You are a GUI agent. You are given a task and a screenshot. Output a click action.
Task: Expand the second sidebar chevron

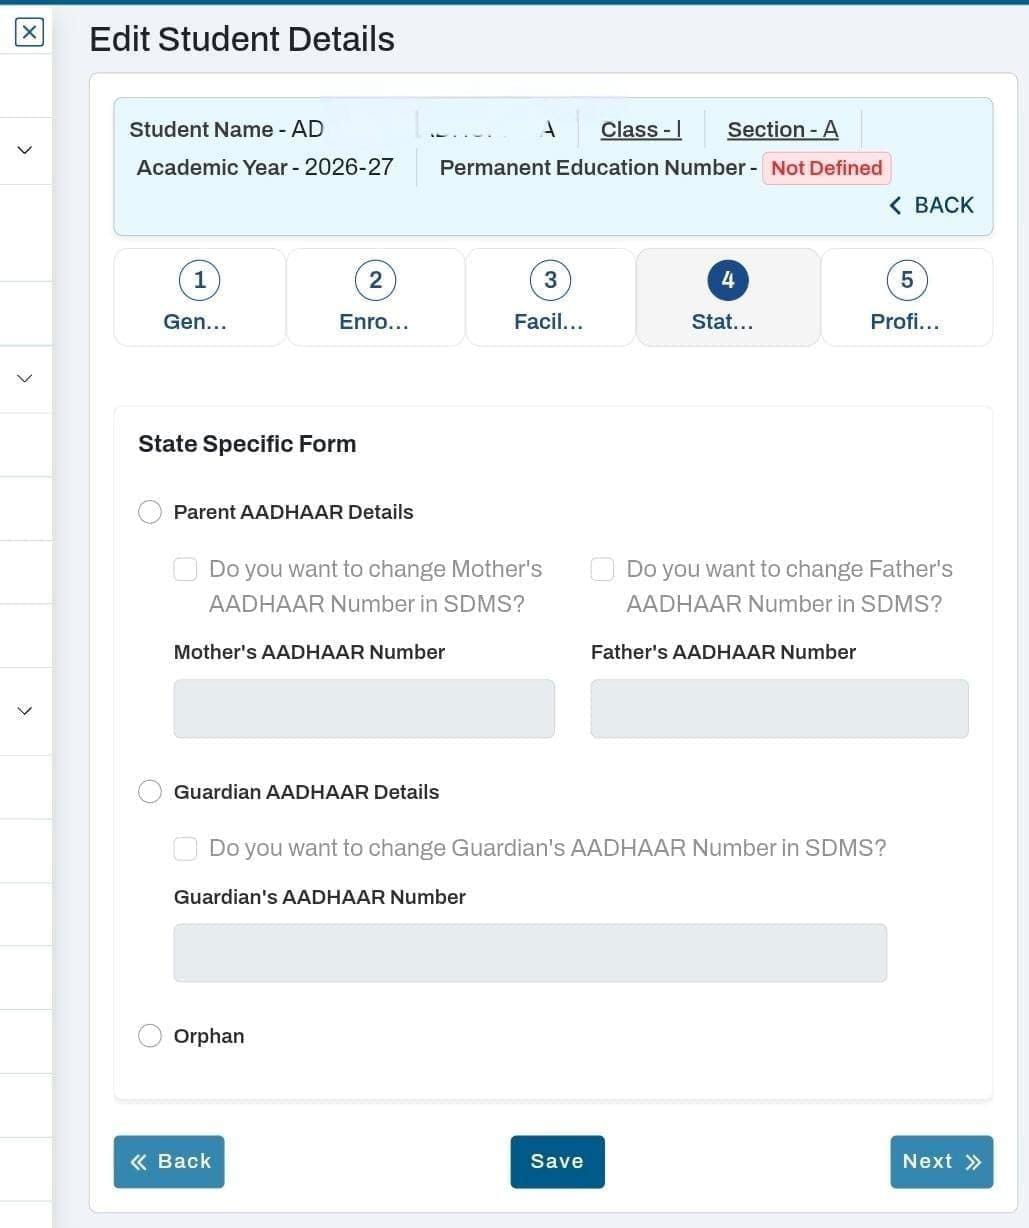25,378
